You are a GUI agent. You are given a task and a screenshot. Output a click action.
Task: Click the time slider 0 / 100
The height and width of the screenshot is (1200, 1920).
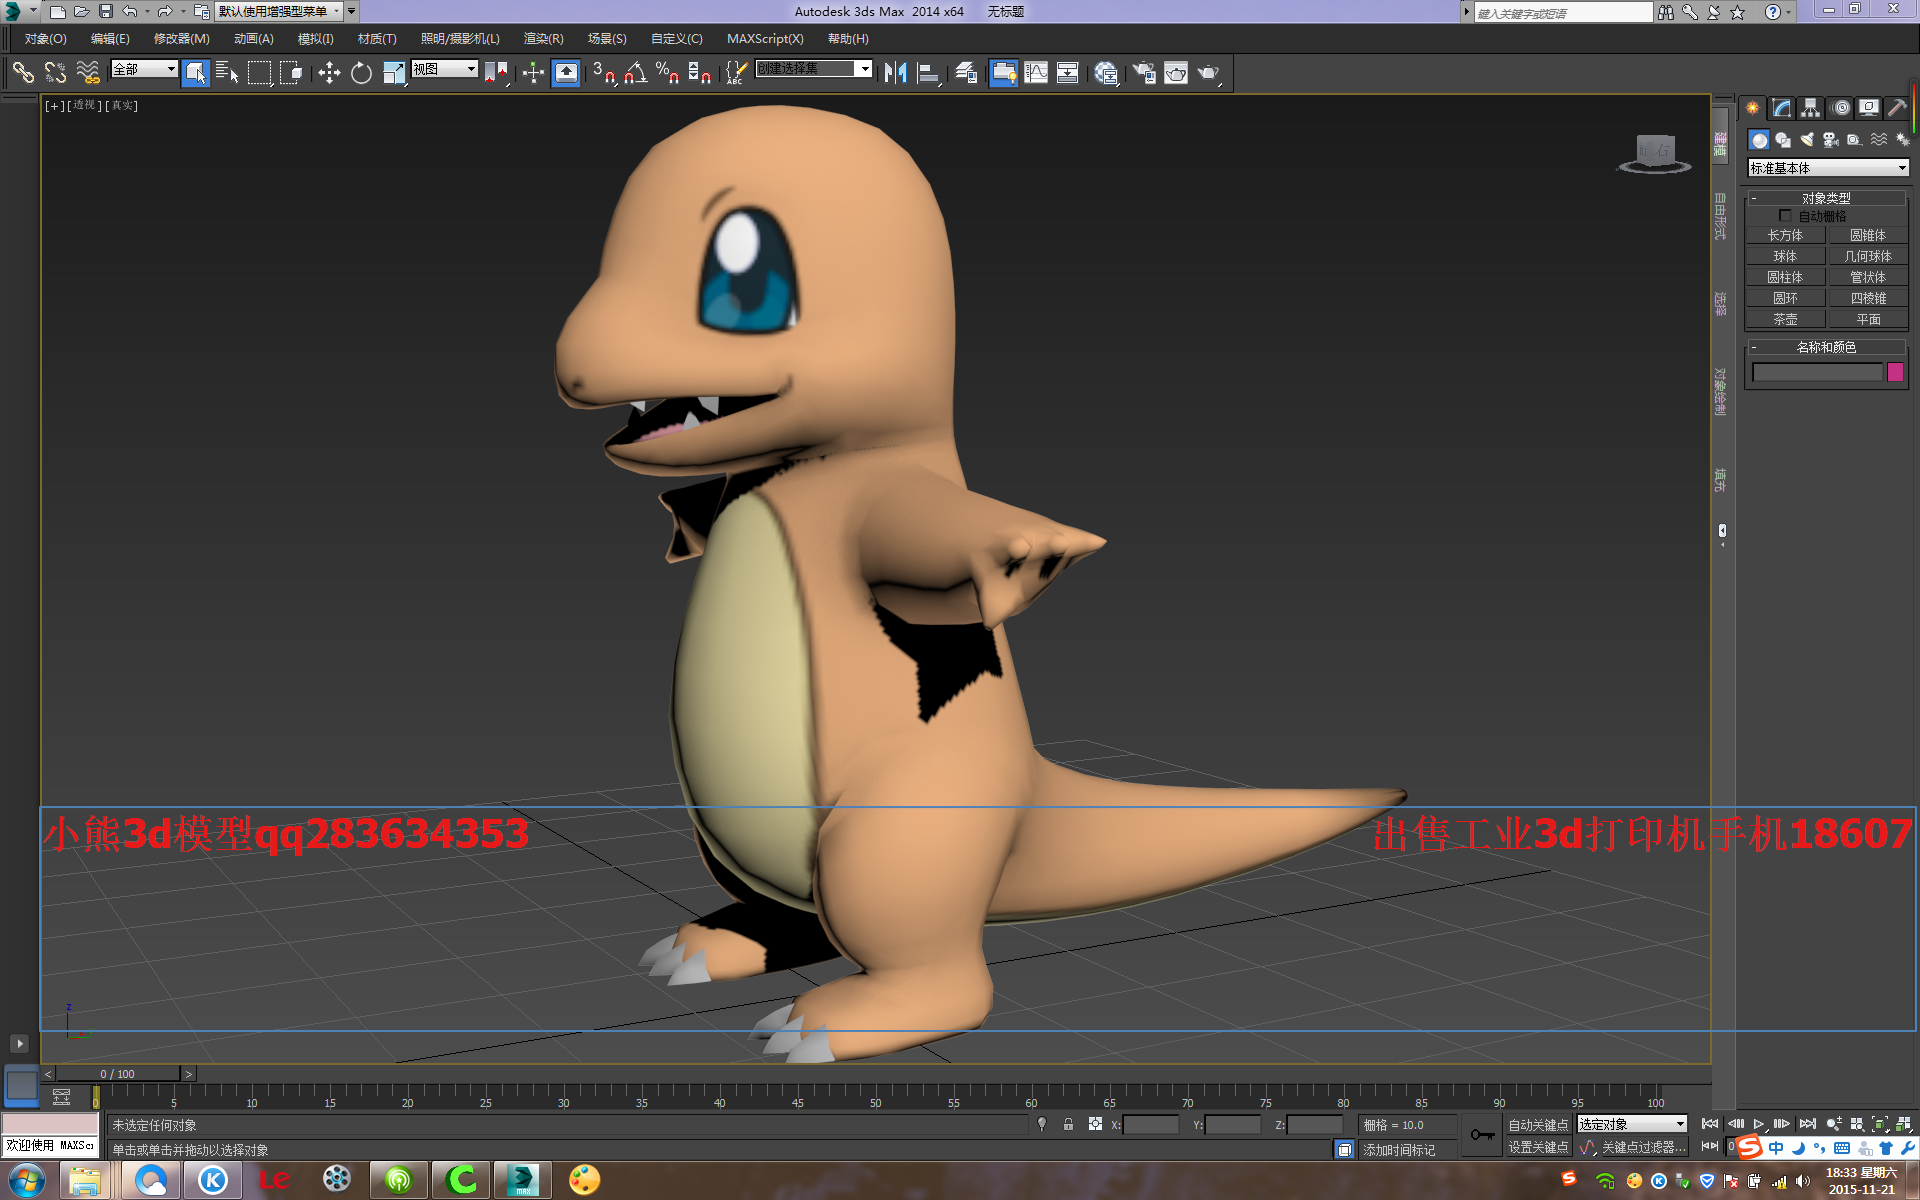click(118, 1074)
